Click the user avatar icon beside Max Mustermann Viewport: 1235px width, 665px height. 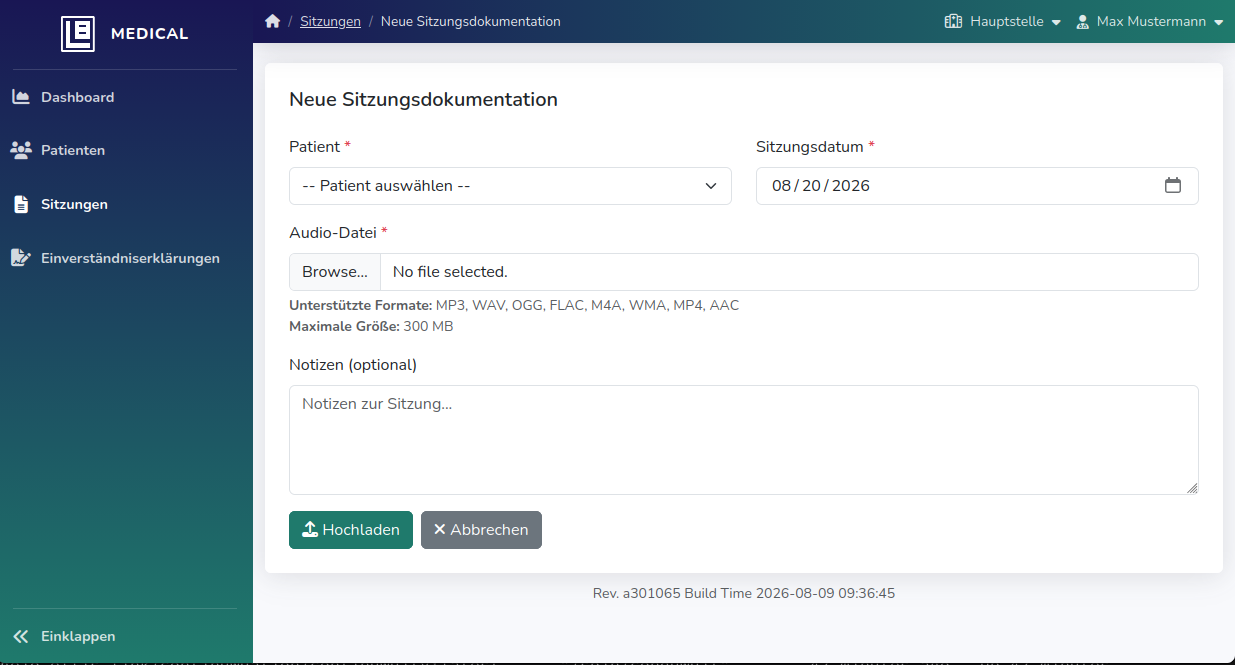click(1082, 21)
